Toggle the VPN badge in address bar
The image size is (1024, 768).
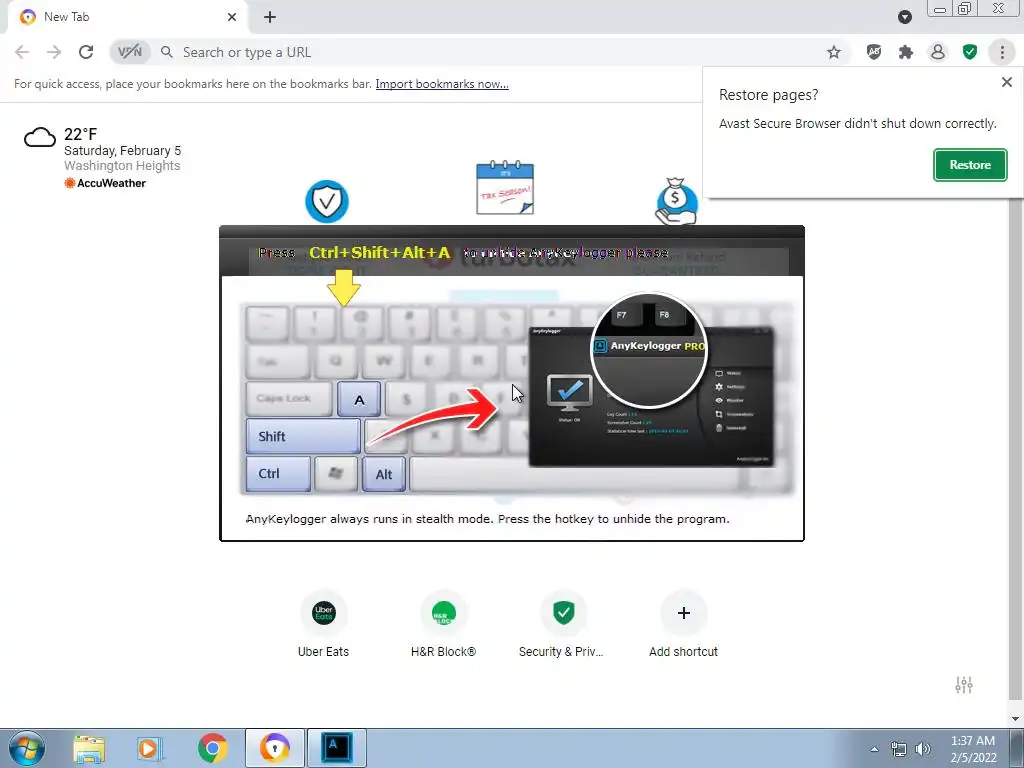(x=129, y=52)
